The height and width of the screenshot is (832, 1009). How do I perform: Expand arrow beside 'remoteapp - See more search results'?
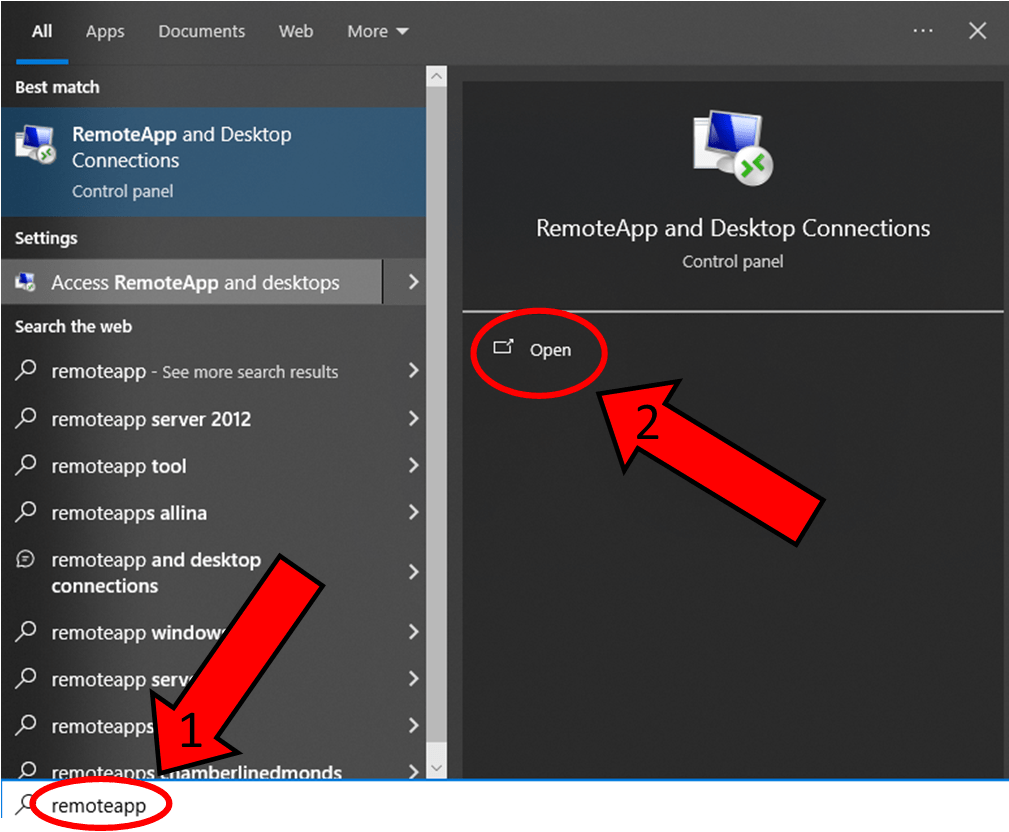click(413, 370)
